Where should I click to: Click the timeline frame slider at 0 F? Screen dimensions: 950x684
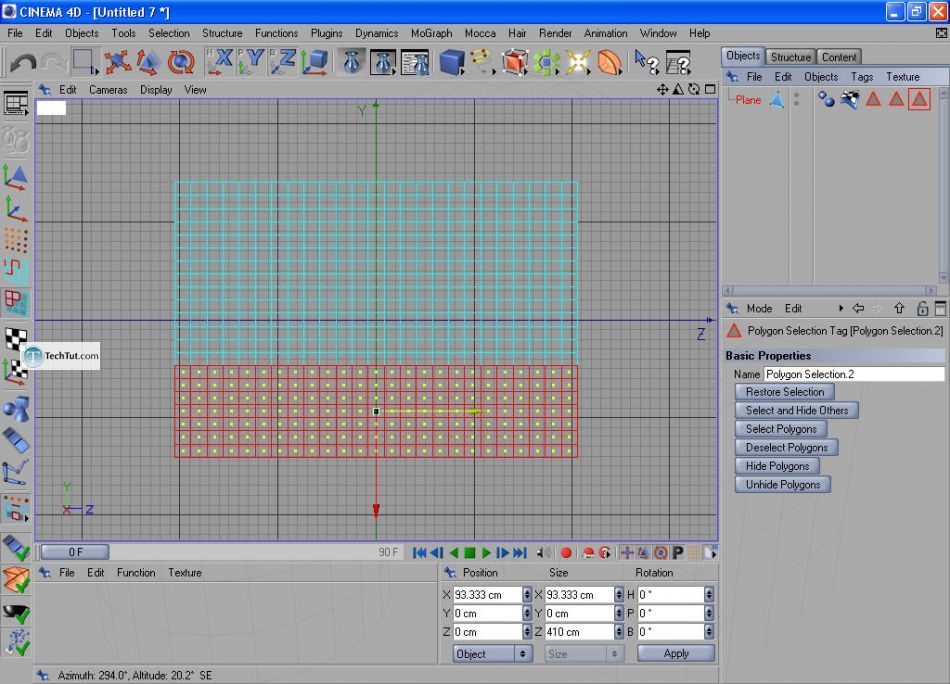pos(76,552)
